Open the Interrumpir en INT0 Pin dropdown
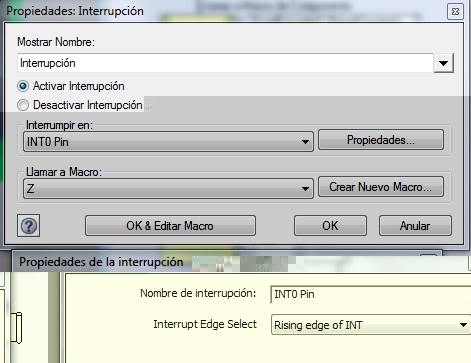The height and width of the screenshot is (363, 471). pyautogui.click(x=168, y=142)
